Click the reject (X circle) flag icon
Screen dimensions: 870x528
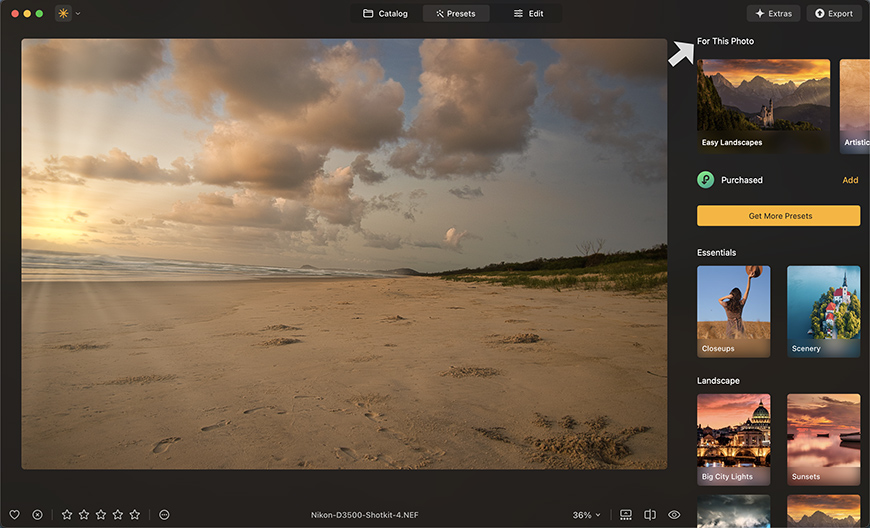point(37,515)
